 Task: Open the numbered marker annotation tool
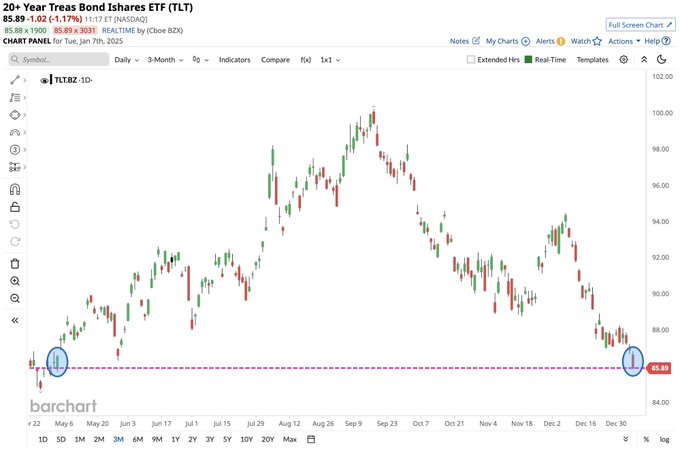[x=15, y=150]
